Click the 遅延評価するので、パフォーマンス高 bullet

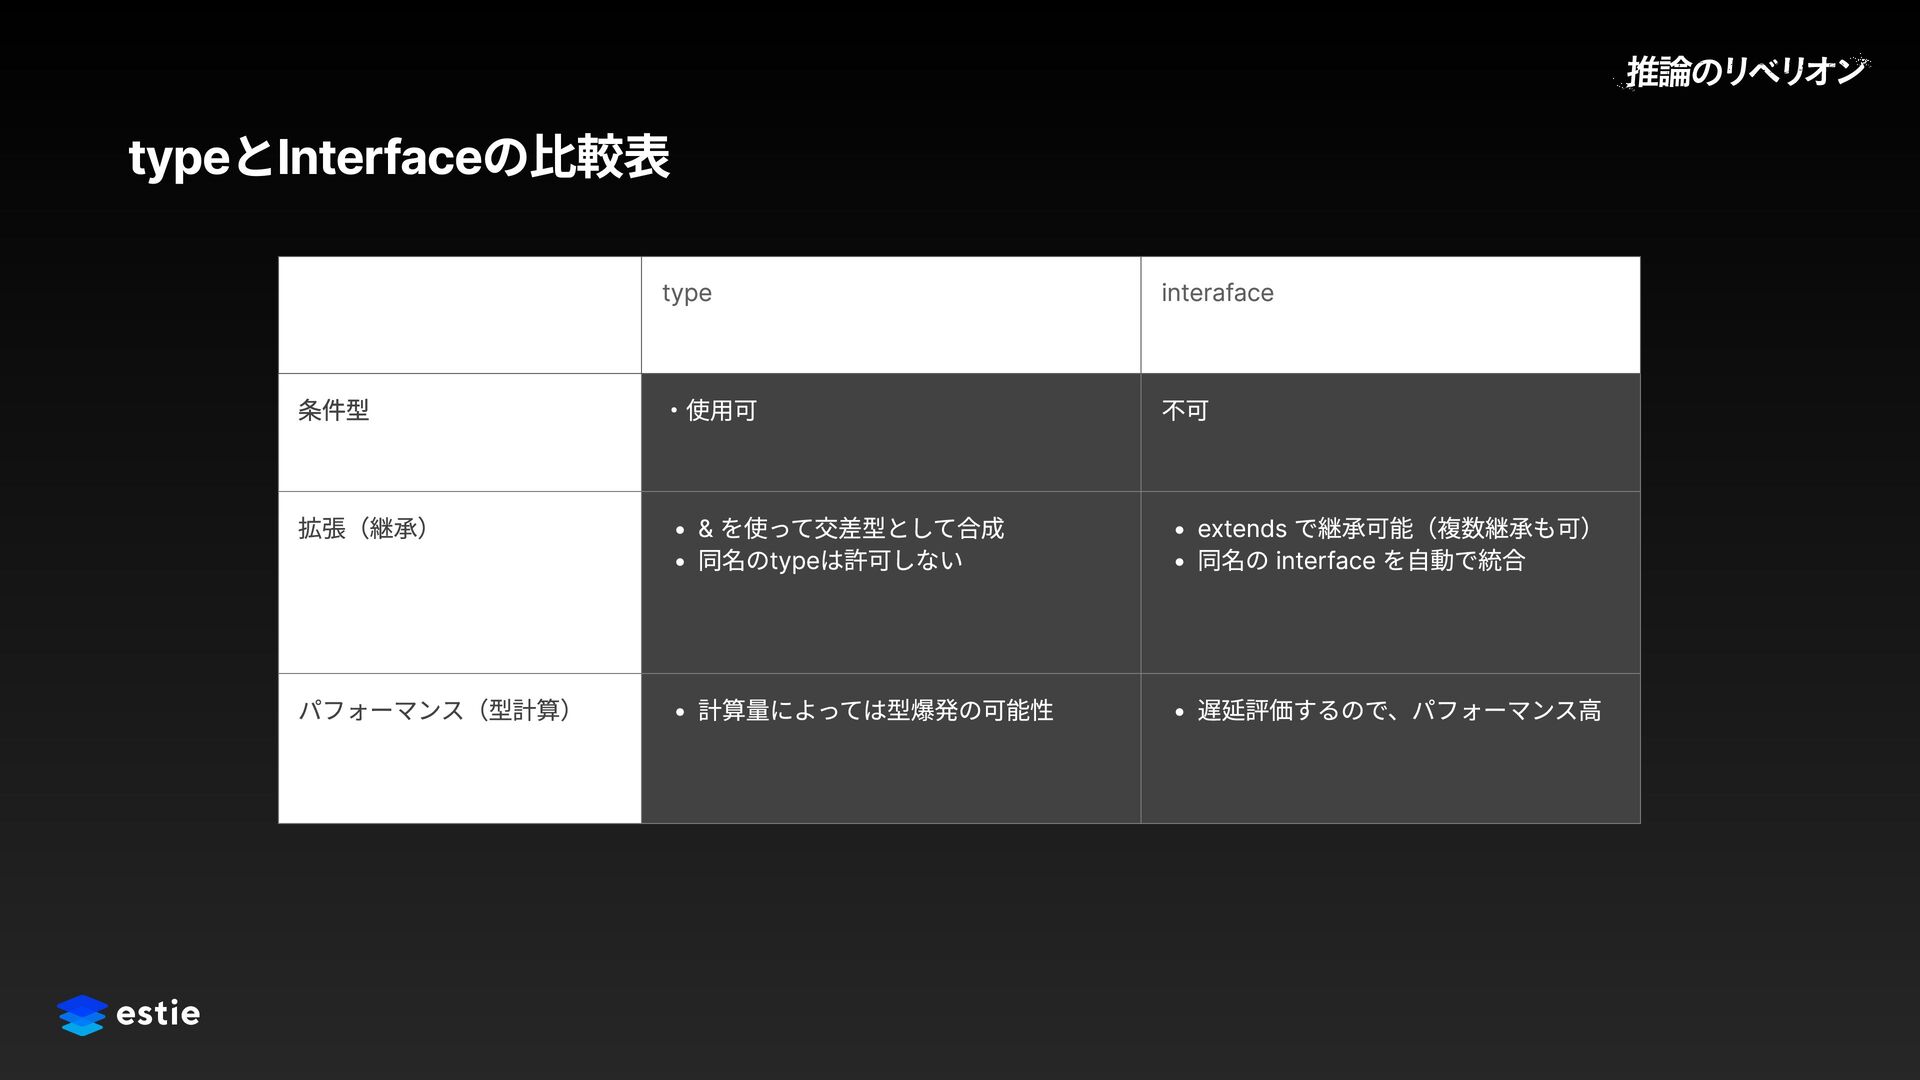coord(1399,710)
